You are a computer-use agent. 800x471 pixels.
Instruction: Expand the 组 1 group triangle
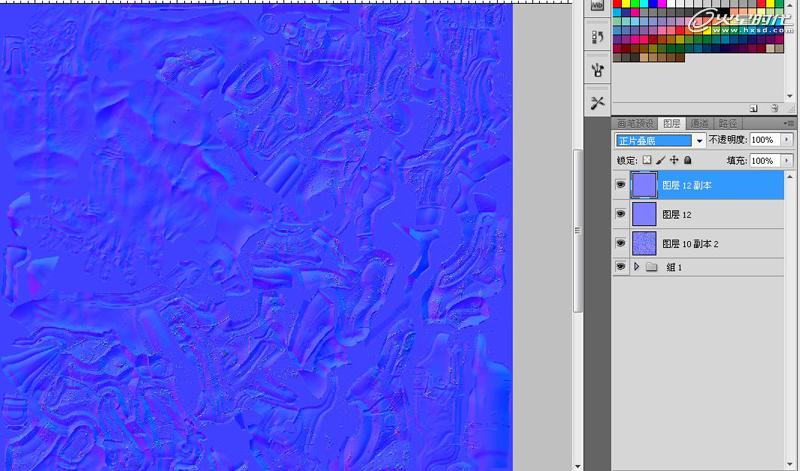636,267
